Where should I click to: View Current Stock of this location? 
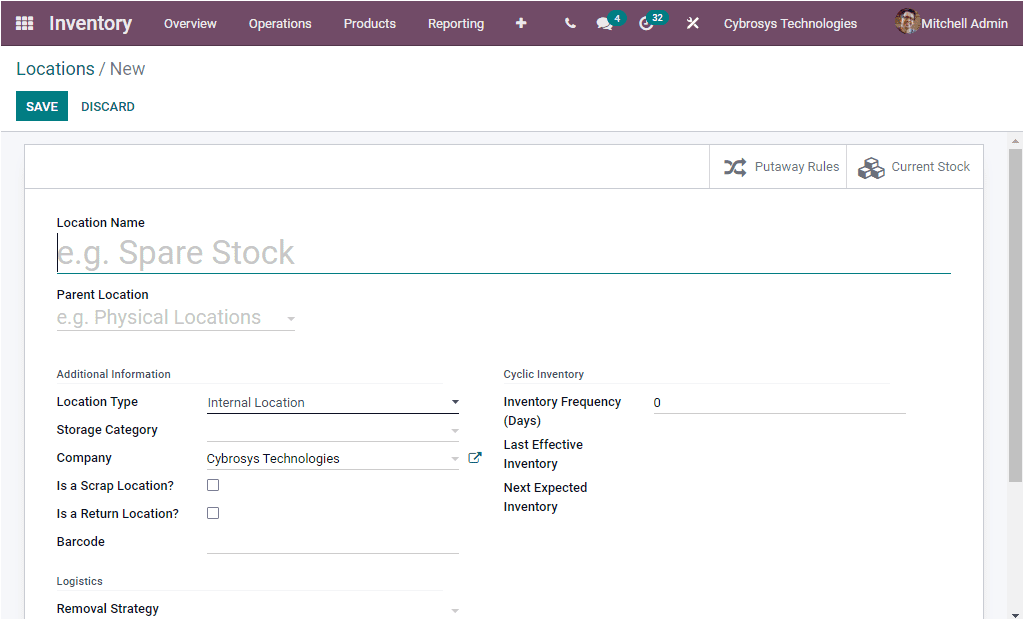(x=913, y=167)
